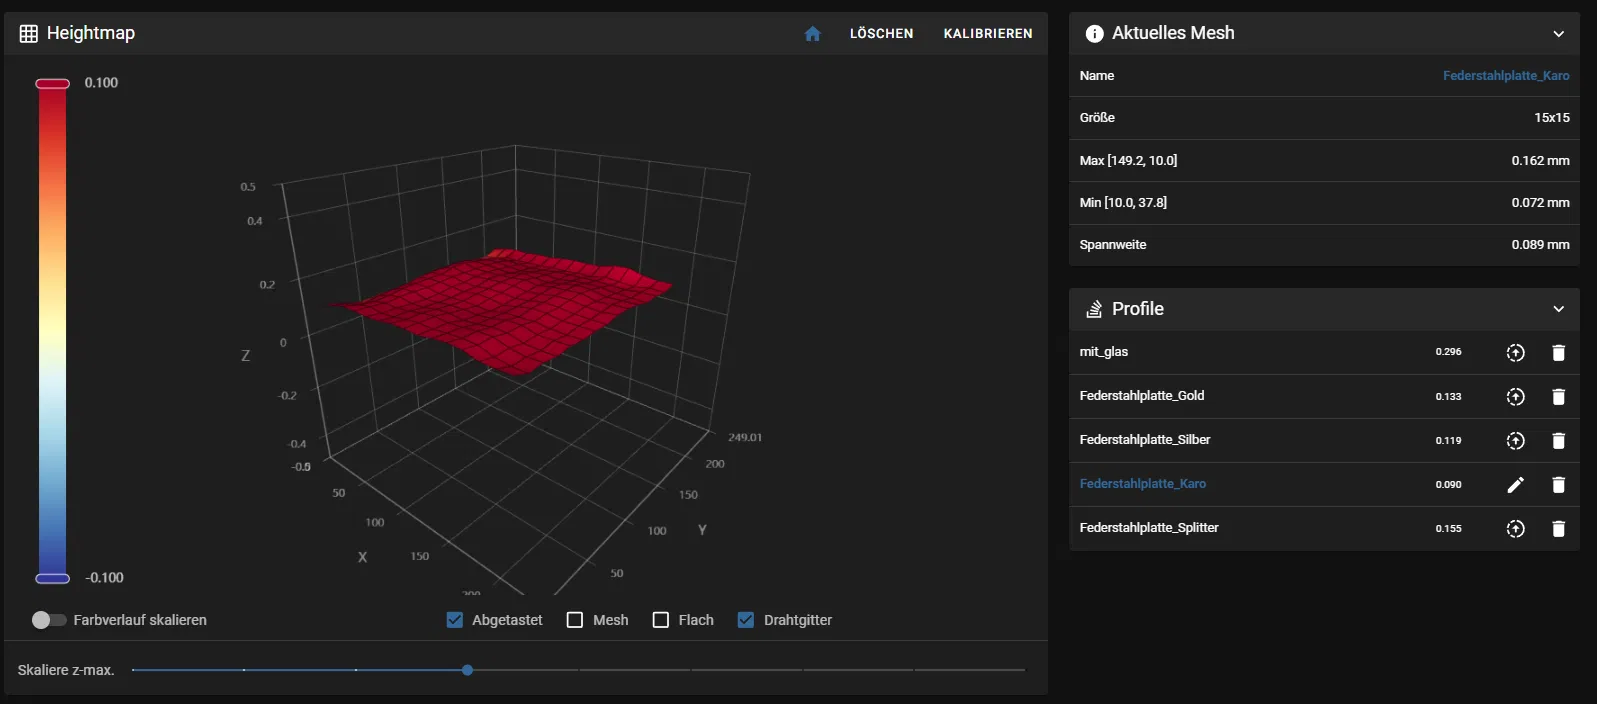The image size is (1597, 704).
Task: Click the upper red handle of color scale
Action: click(x=52, y=84)
